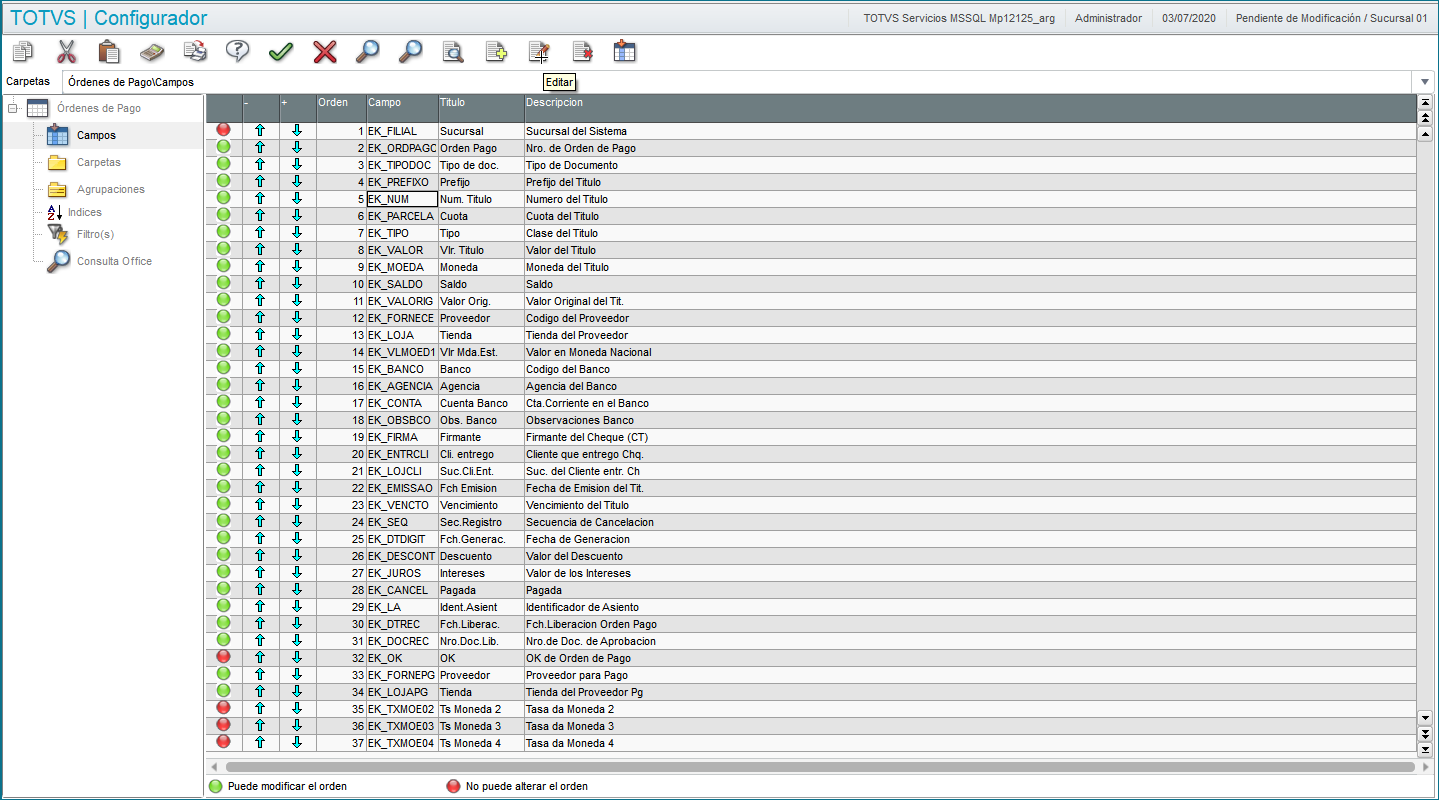
Task: Move EK_TXMOE04 field down with arrow
Action: click(297, 743)
